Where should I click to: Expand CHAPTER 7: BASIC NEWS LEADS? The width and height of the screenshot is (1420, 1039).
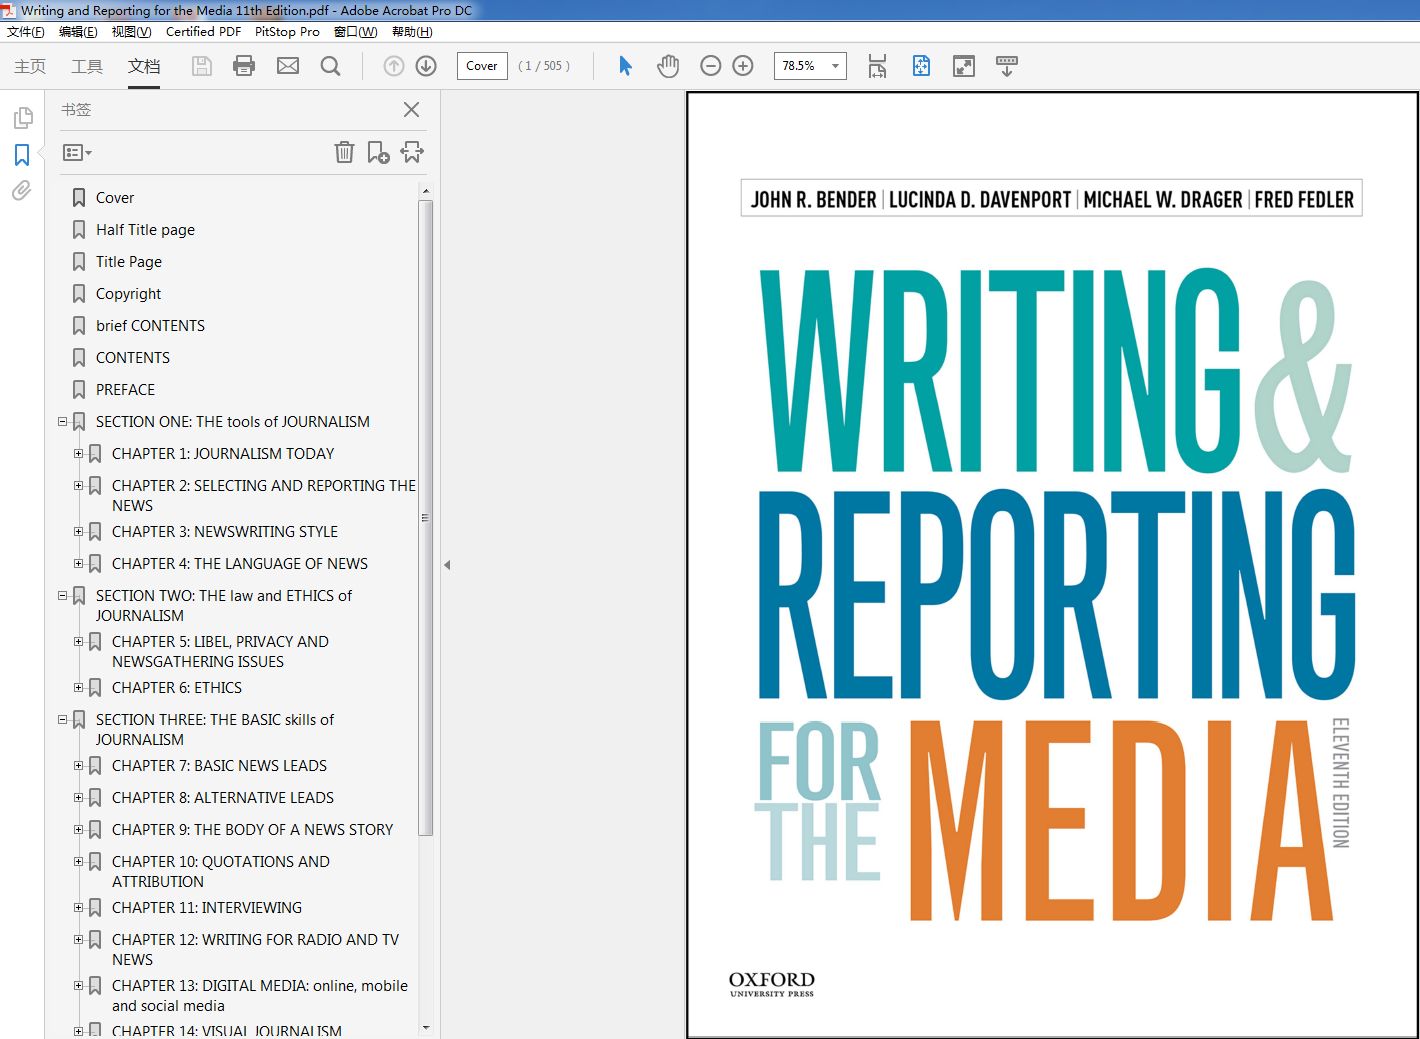tap(78, 766)
